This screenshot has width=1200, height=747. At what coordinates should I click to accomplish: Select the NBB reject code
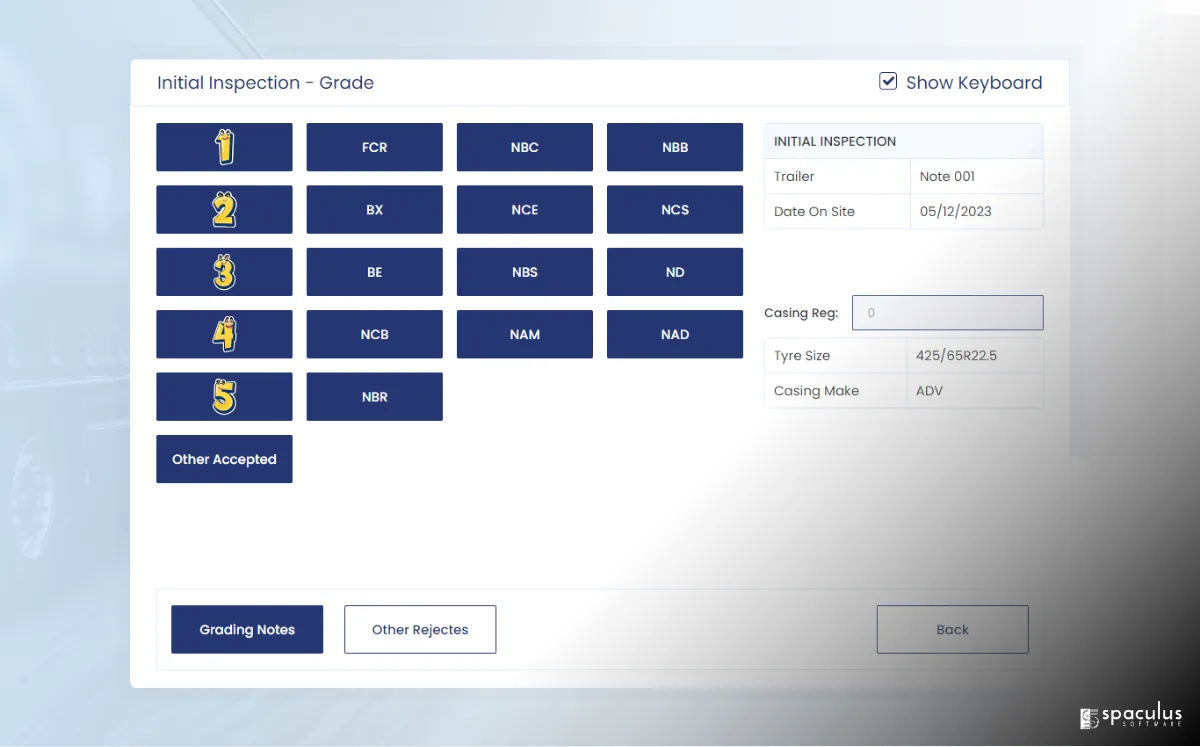point(675,147)
